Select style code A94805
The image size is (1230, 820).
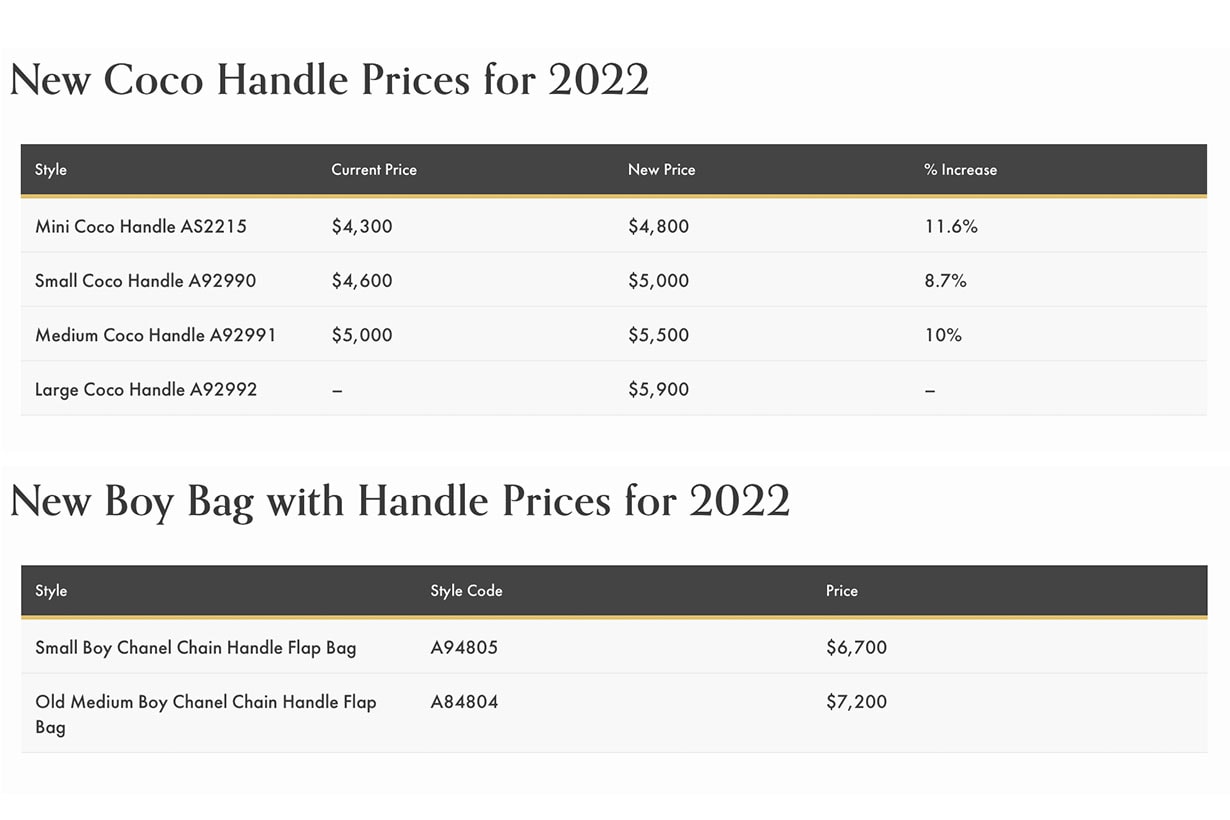click(x=464, y=648)
